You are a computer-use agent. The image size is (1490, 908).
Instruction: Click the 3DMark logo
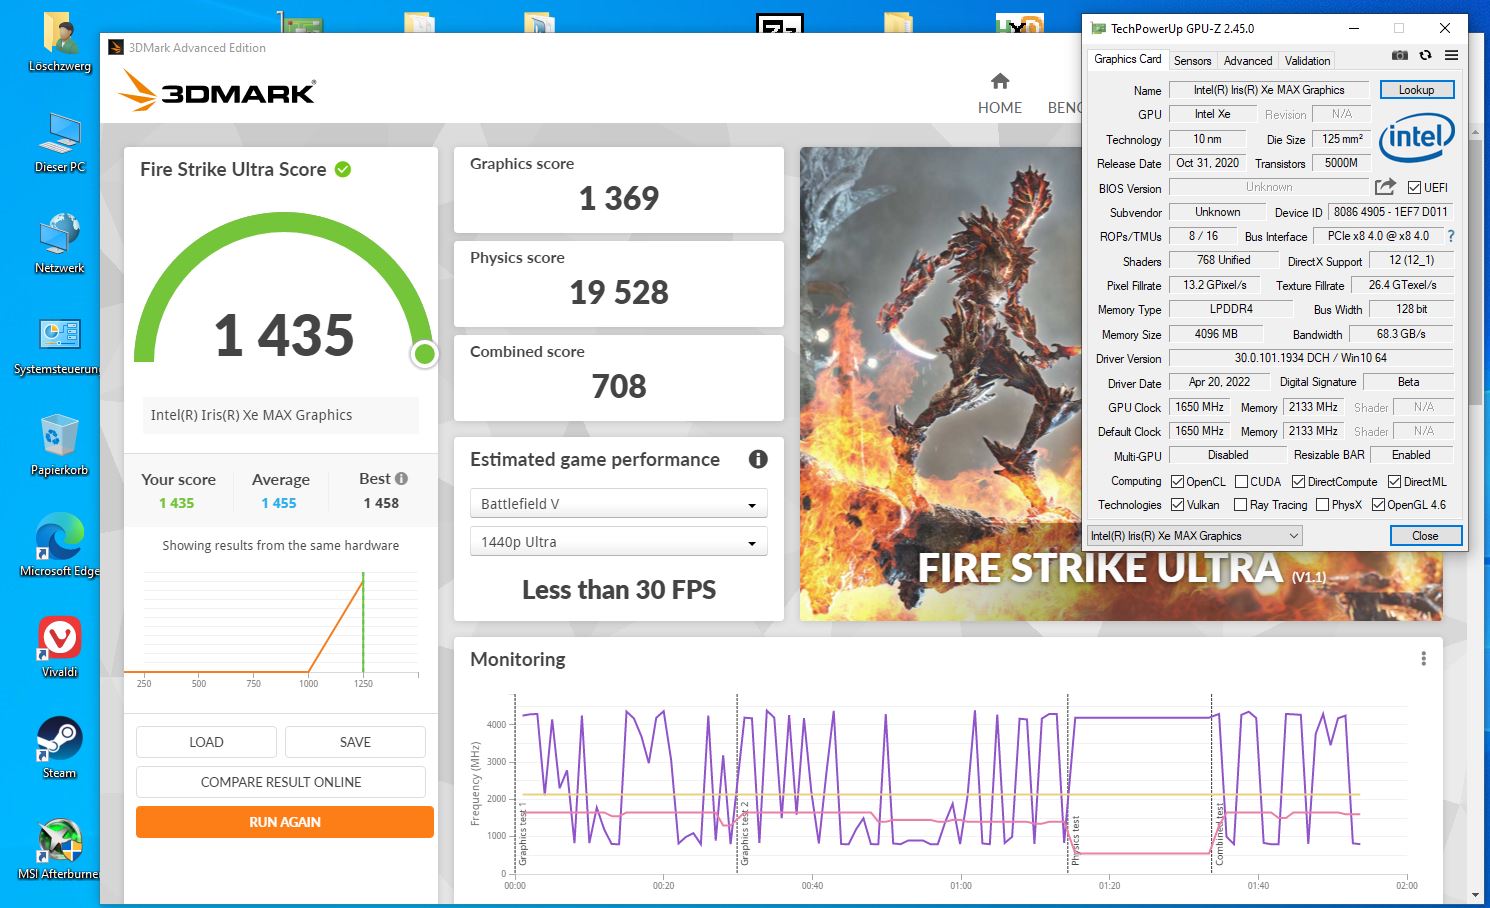pos(217,90)
